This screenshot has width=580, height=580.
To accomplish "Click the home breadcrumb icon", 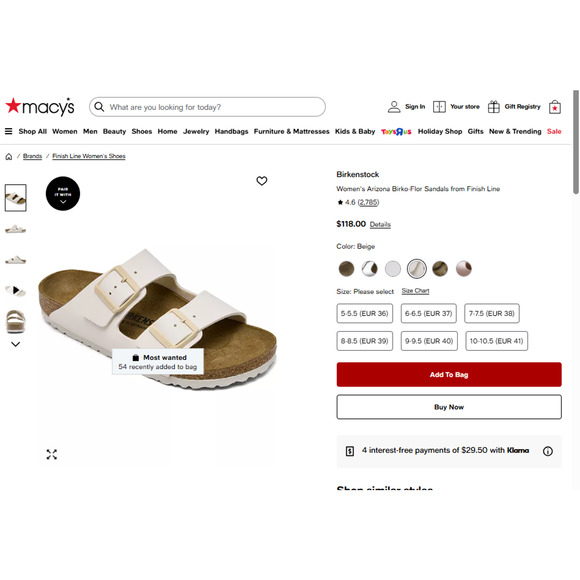I will click(x=9, y=156).
